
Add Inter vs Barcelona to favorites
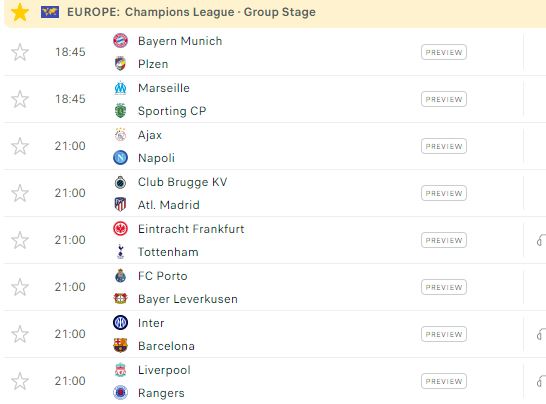point(20,334)
